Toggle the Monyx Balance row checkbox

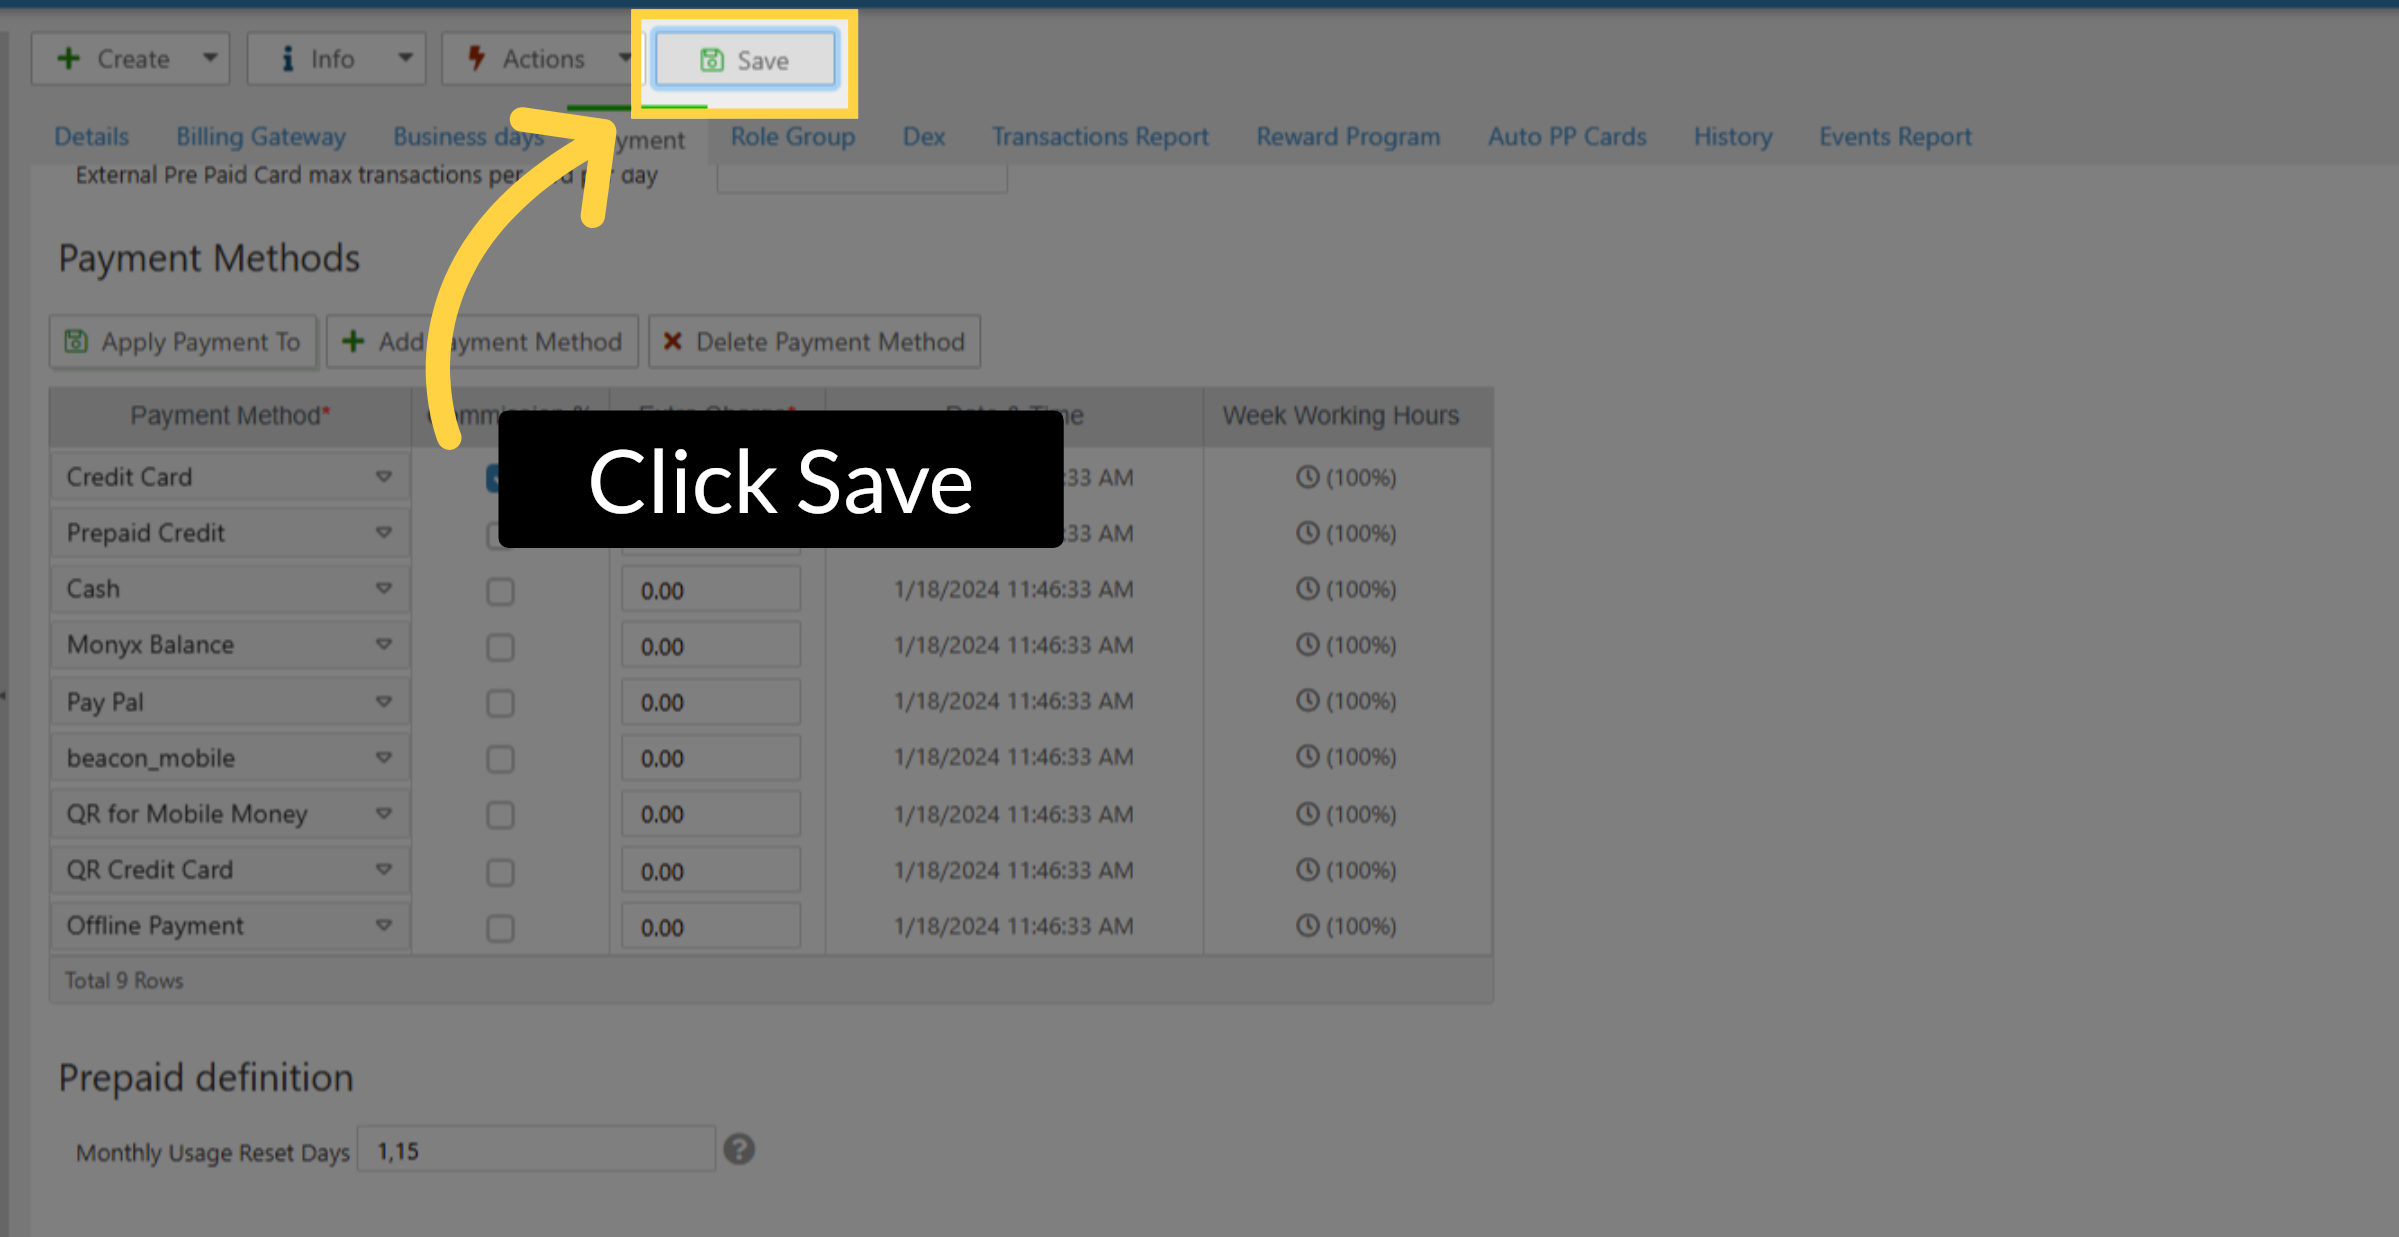500,647
